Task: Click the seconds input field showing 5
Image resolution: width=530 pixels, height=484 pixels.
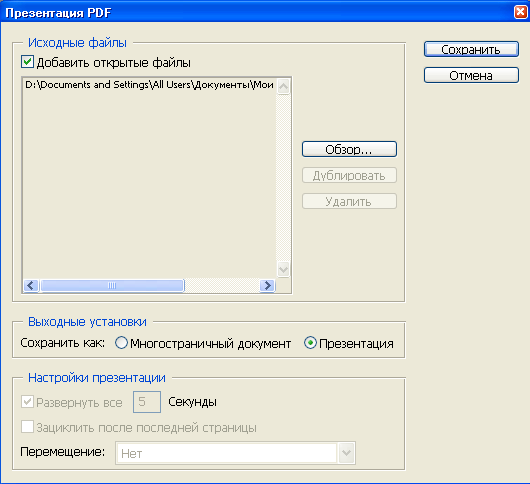Action: 147,402
